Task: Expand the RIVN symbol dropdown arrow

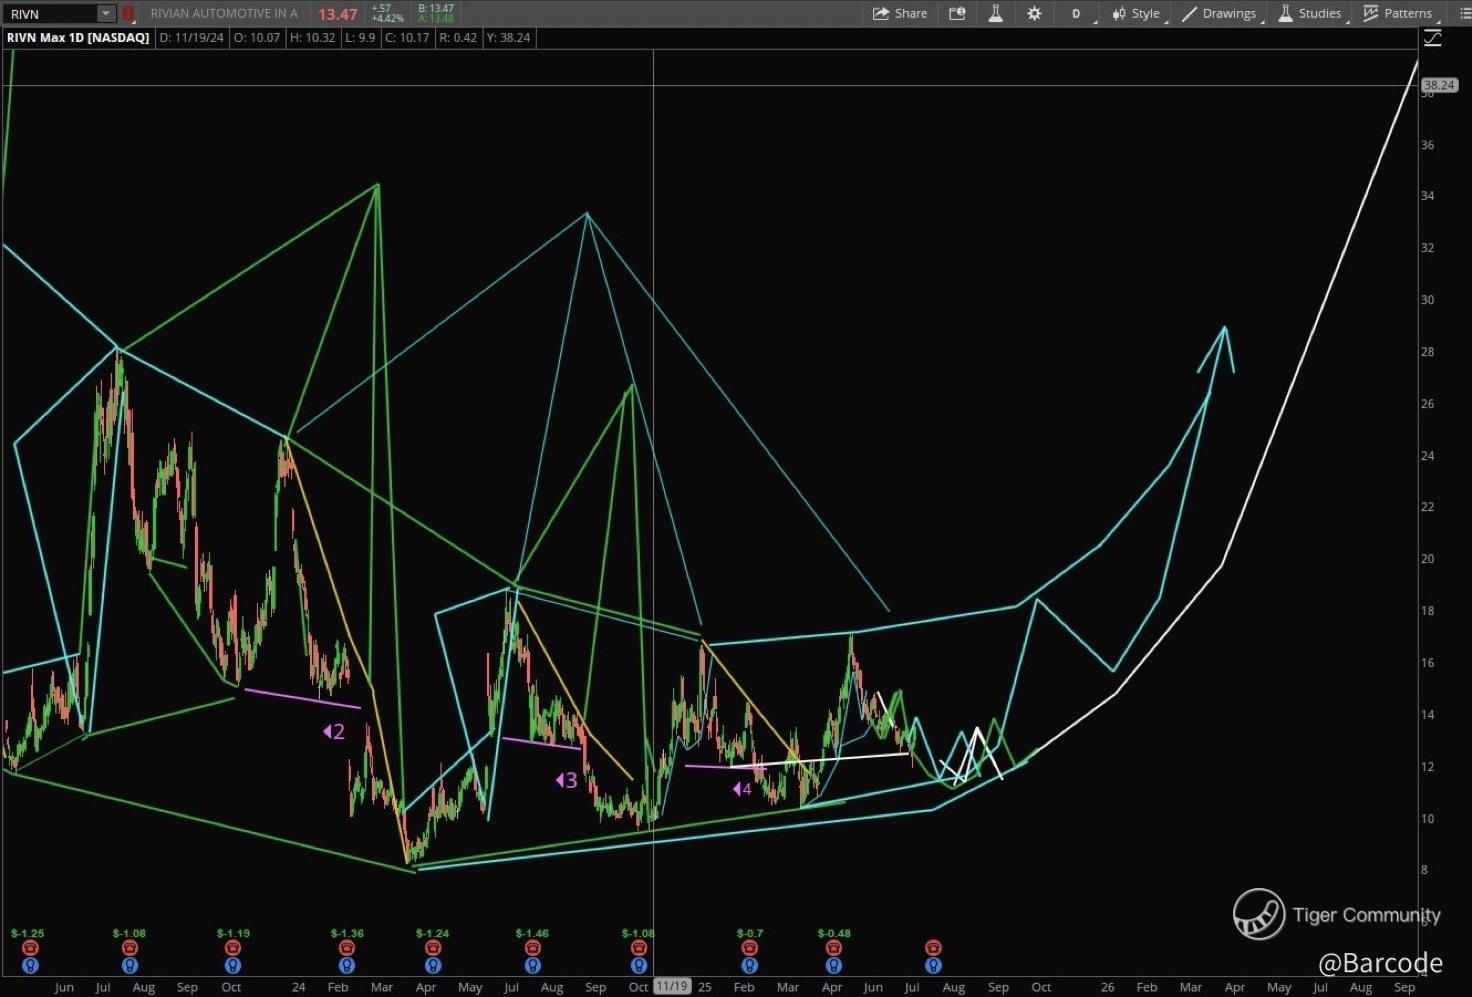Action: (x=105, y=13)
